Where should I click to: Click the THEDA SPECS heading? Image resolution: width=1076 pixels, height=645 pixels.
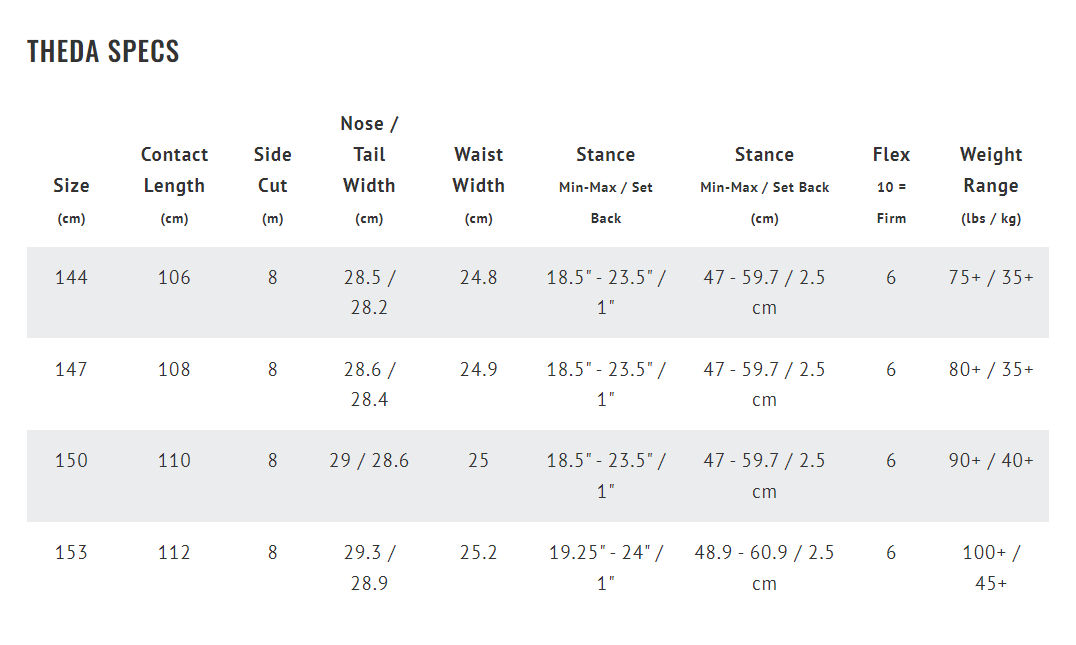point(103,51)
